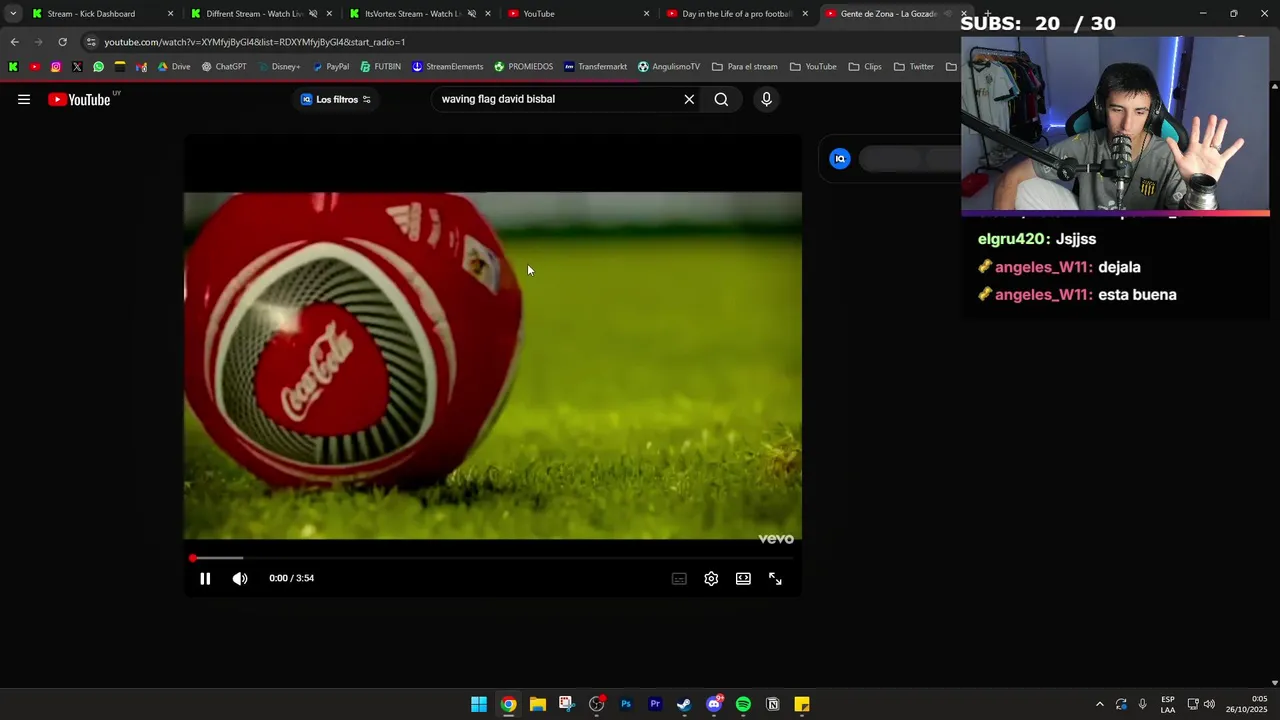
Task: Clear the search box with the X
Action: [689, 99]
